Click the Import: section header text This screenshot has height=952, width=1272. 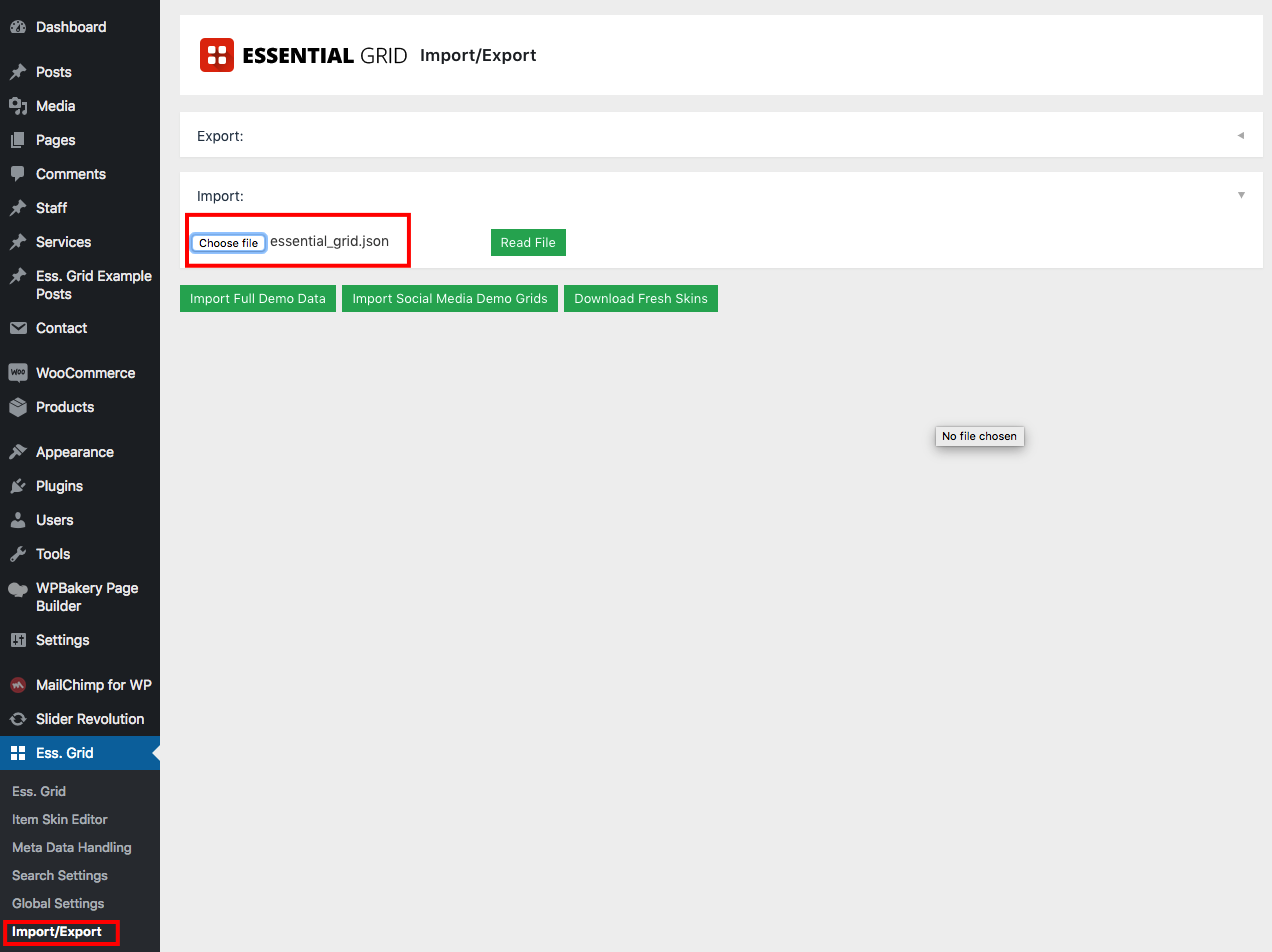pyautogui.click(x=220, y=196)
